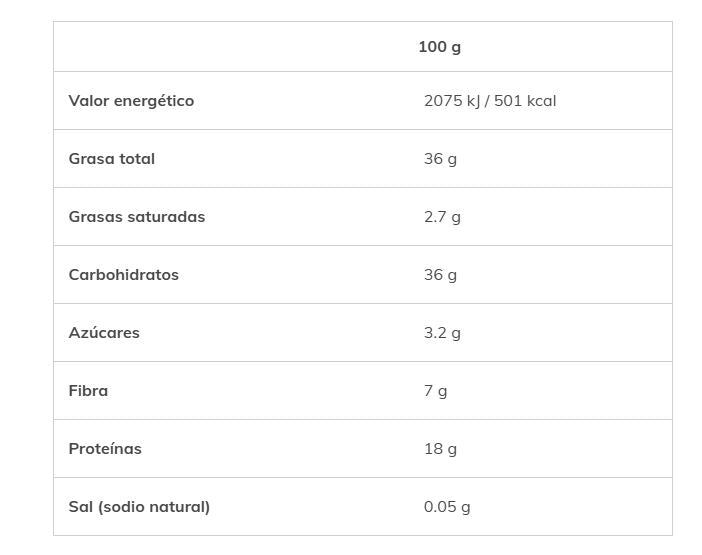Select the "Grasas saturadas" label
702x555 pixels.
coord(136,217)
